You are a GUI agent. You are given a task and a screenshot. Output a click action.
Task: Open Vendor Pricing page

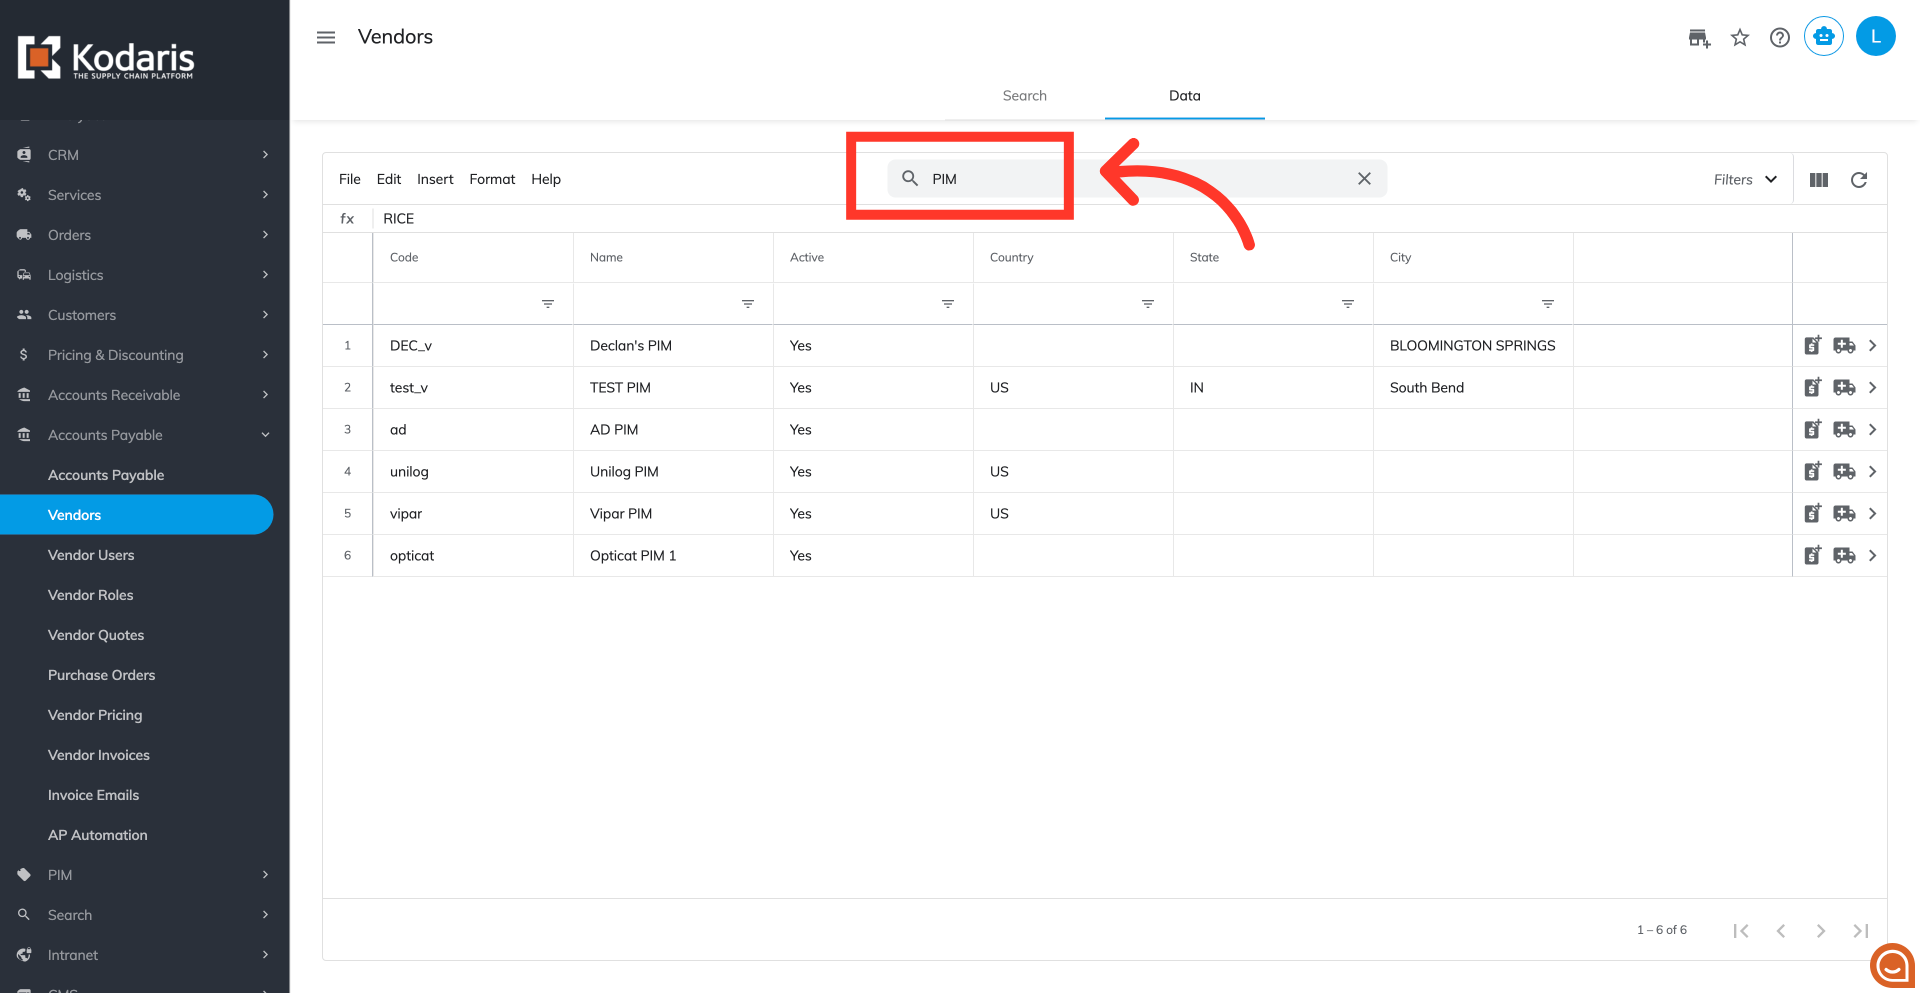click(x=95, y=715)
